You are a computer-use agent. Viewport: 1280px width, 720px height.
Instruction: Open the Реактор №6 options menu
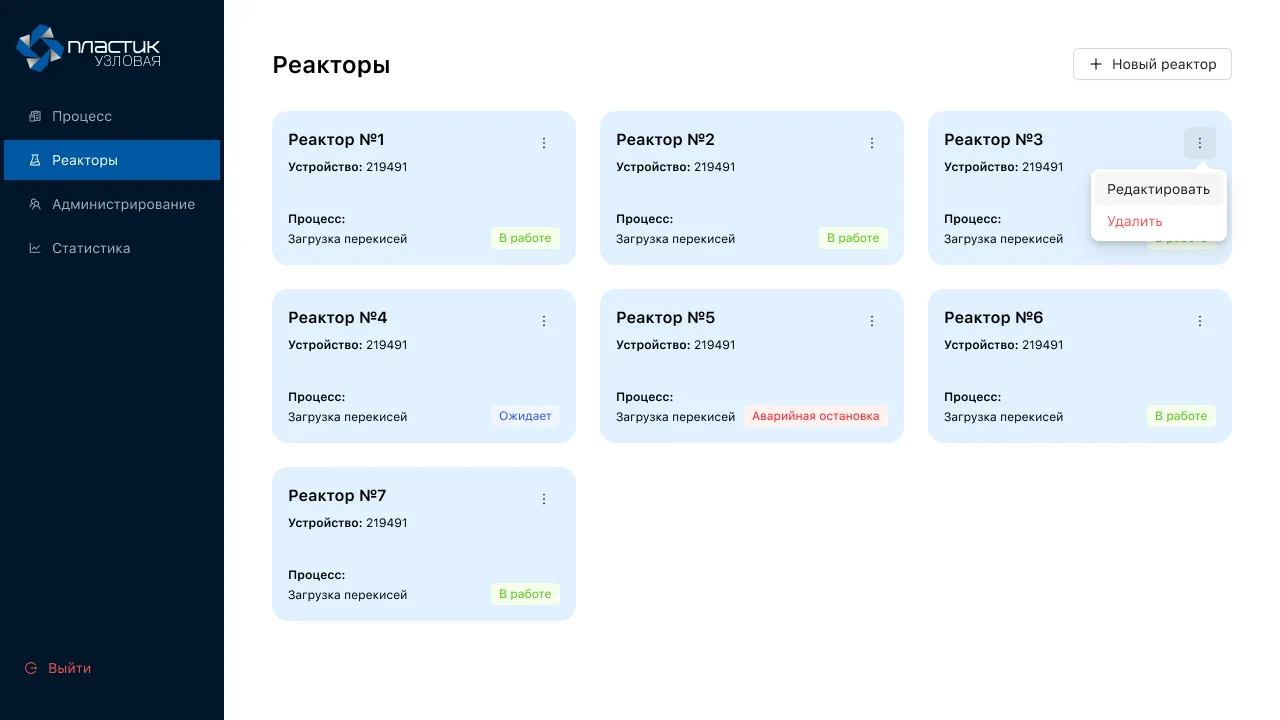click(1200, 321)
